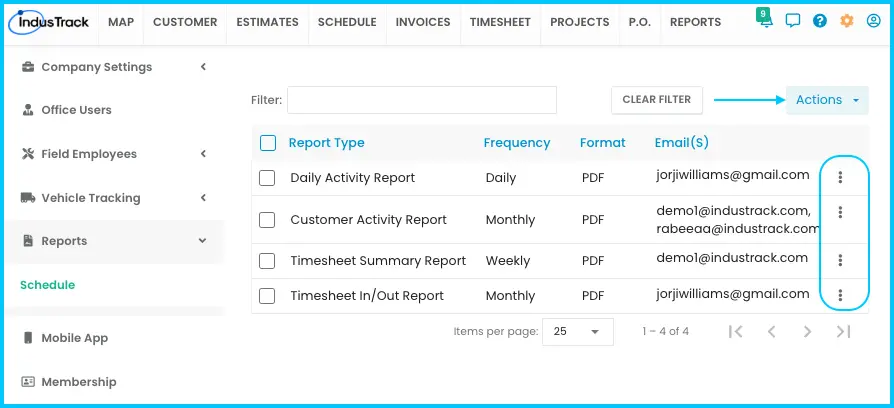Open the user profile icon
Viewport: 894px width, 408px height.
[873, 22]
